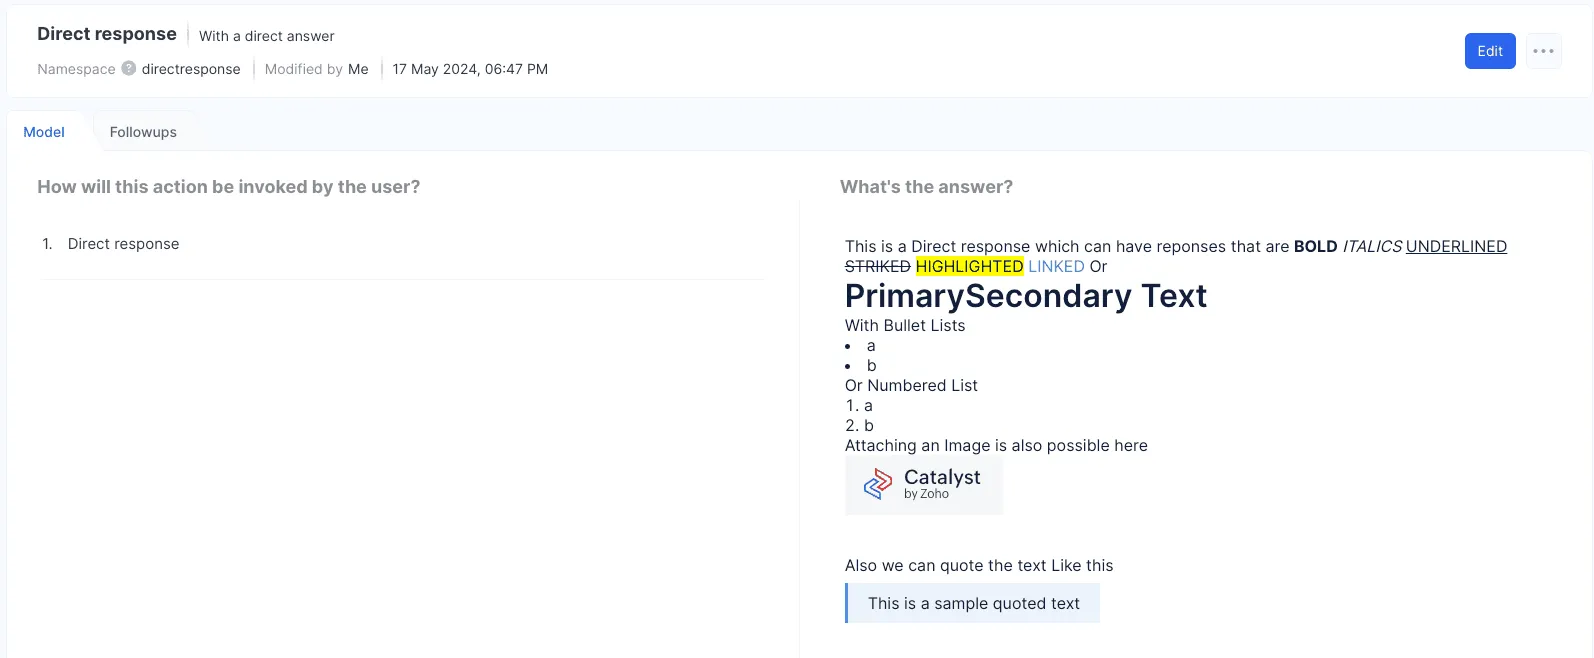Click the STRIKED strikethrough word
This screenshot has height=658, width=1594.
[x=877, y=266]
